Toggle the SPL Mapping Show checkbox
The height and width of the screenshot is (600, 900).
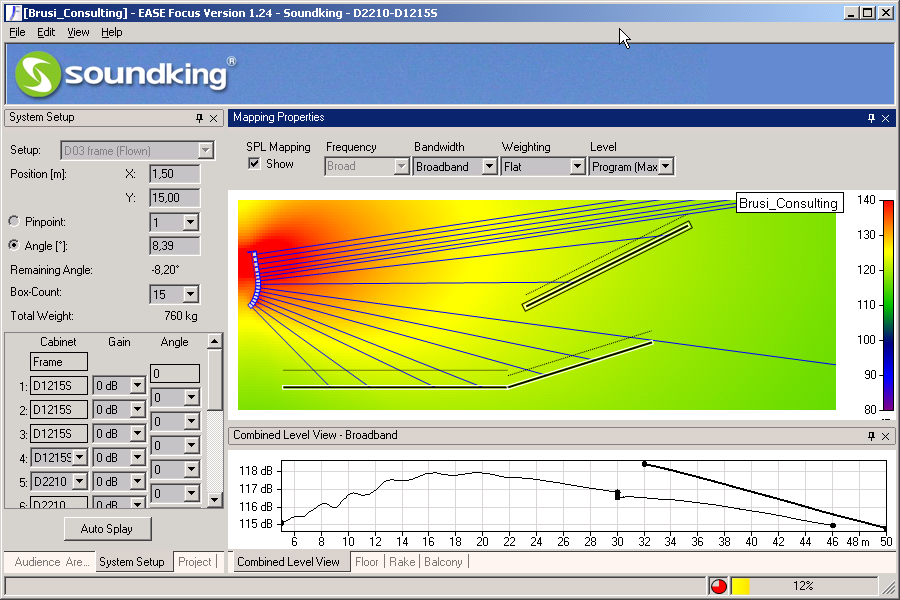[254, 164]
